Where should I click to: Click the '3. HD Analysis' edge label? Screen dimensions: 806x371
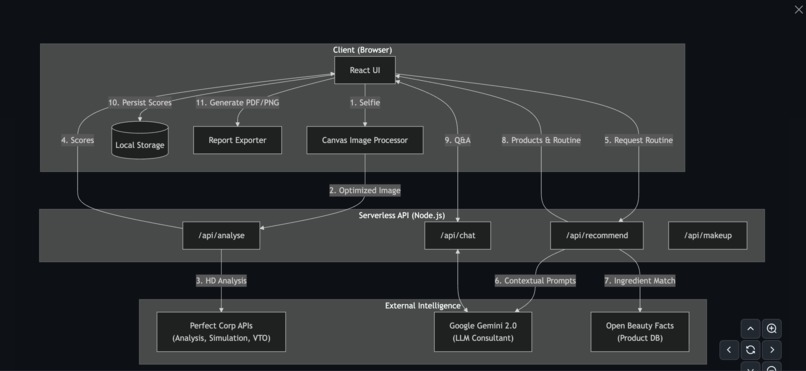click(221, 281)
